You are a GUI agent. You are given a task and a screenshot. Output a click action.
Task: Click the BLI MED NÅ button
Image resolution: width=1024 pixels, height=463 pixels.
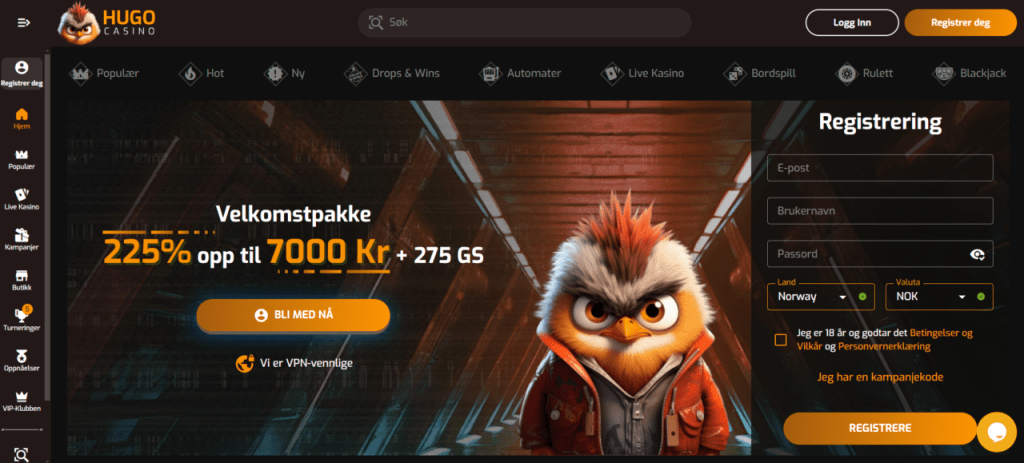point(293,315)
